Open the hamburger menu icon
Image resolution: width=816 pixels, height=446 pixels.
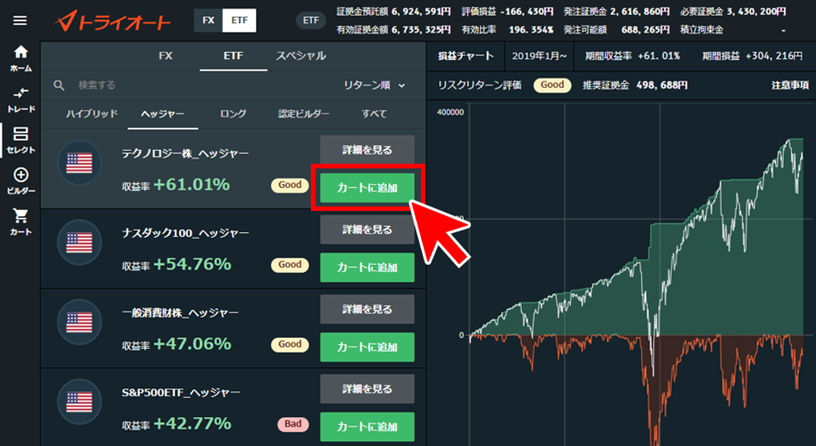(20, 21)
